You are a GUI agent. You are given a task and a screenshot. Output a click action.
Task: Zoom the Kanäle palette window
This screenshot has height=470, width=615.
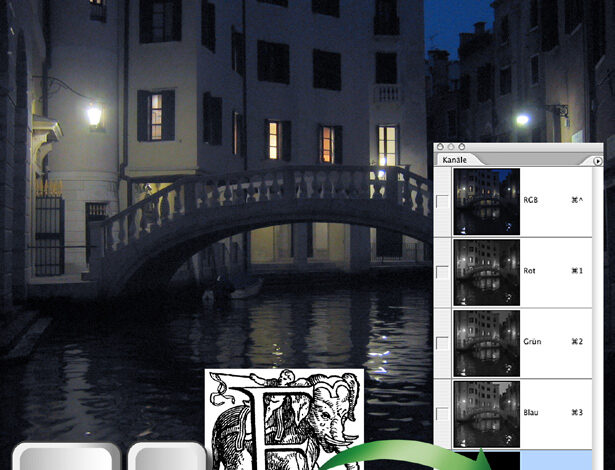tap(462, 147)
